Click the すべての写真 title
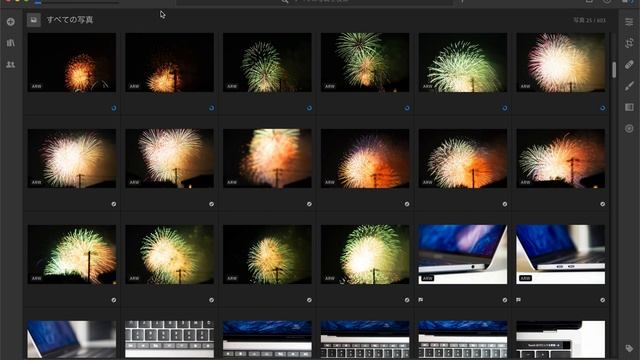Image resolution: width=640 pixels, height=360 pixels. [x=70, y=20]
